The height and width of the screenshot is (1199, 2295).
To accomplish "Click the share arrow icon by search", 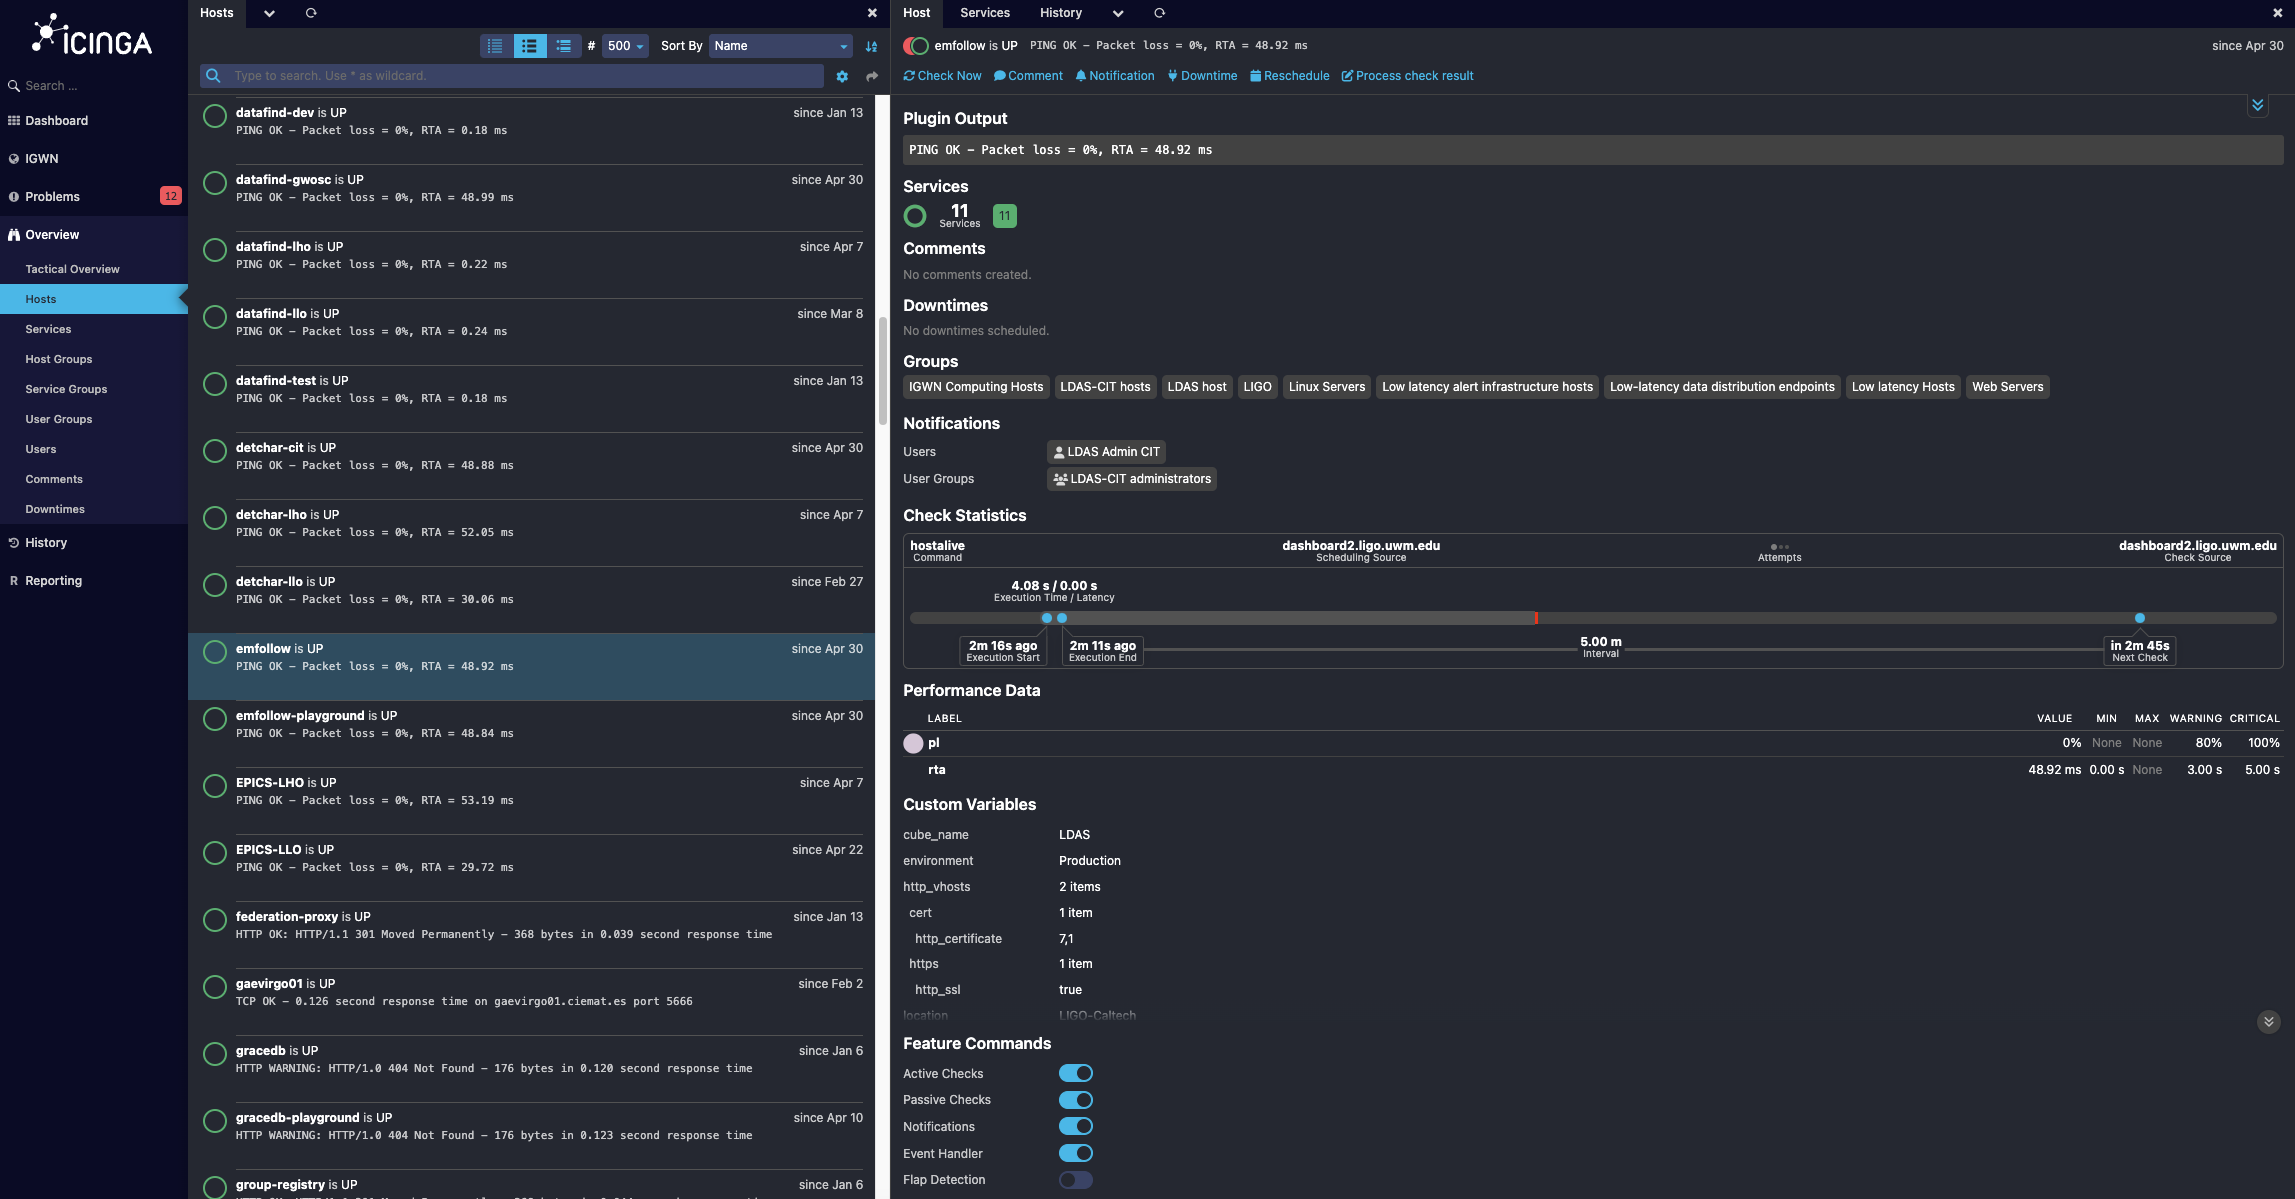I will pos(872,76).
